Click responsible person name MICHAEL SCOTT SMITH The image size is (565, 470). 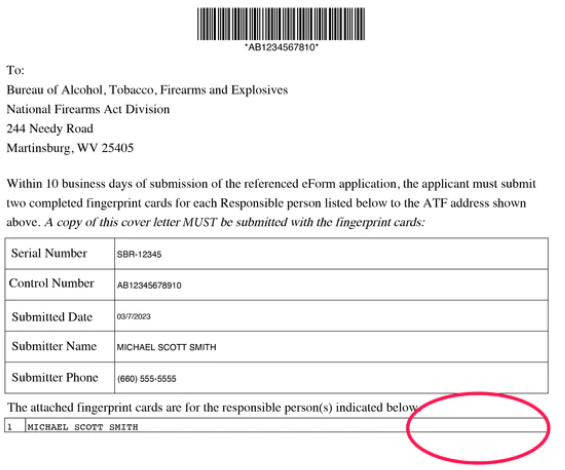coord(83,427)
